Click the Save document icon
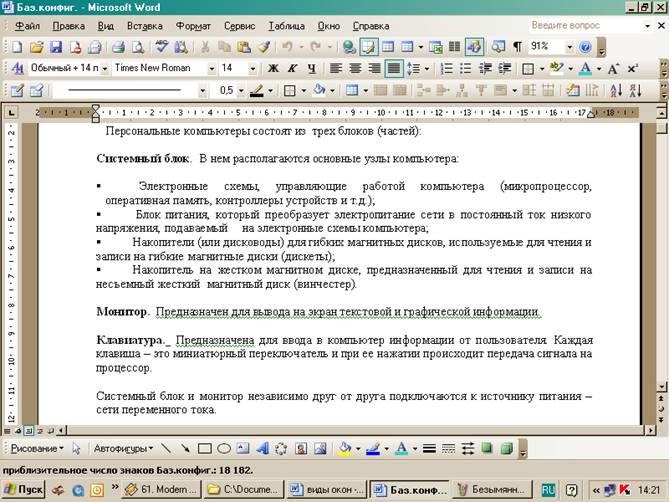Viewport: 669px width, 502px height. pyautogui.click(x=56, y=47)
